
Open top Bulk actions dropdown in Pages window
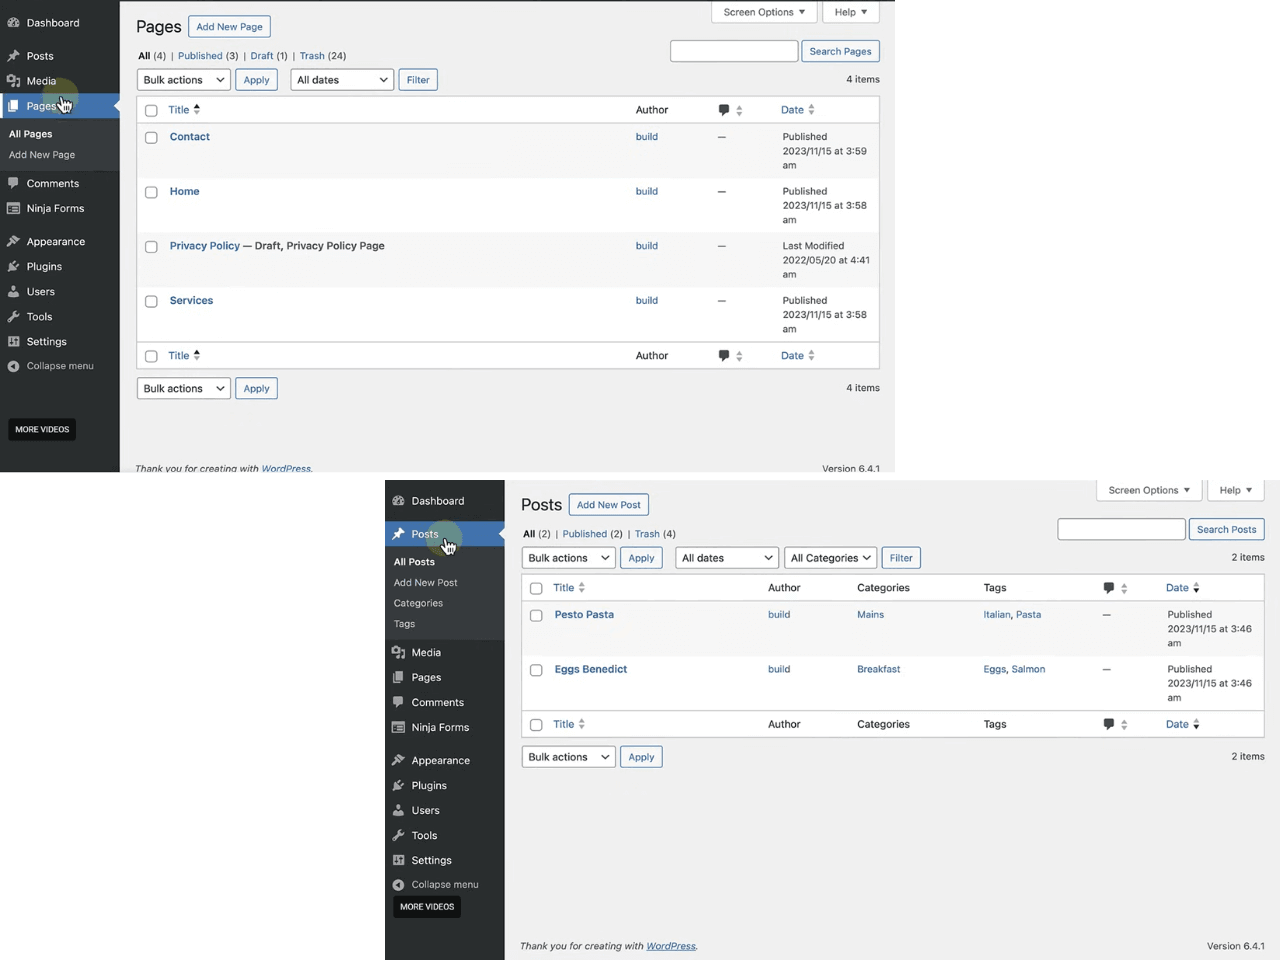pos(184,80)
